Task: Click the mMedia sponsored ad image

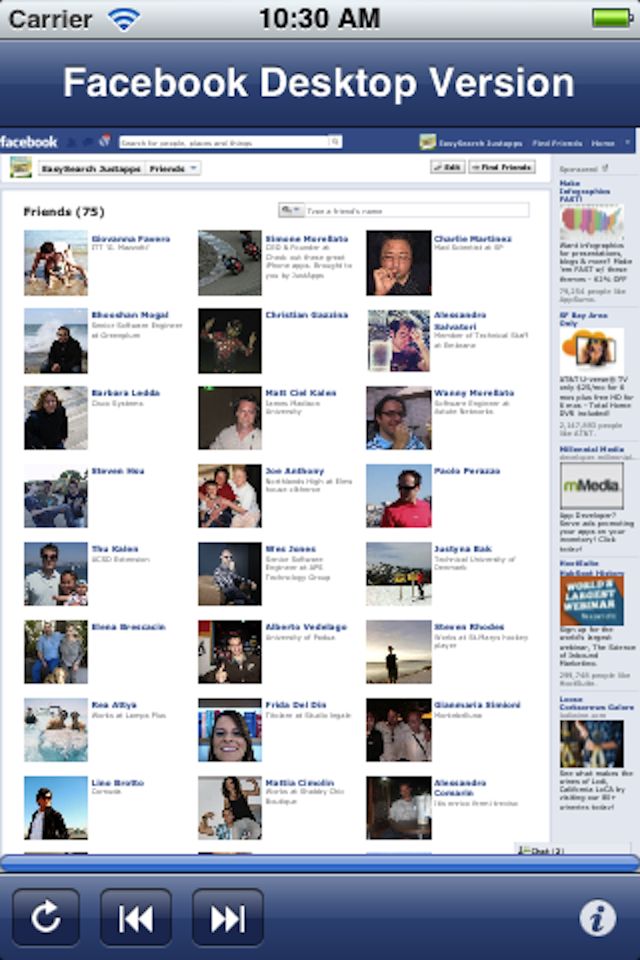Action: coord(592,485)
